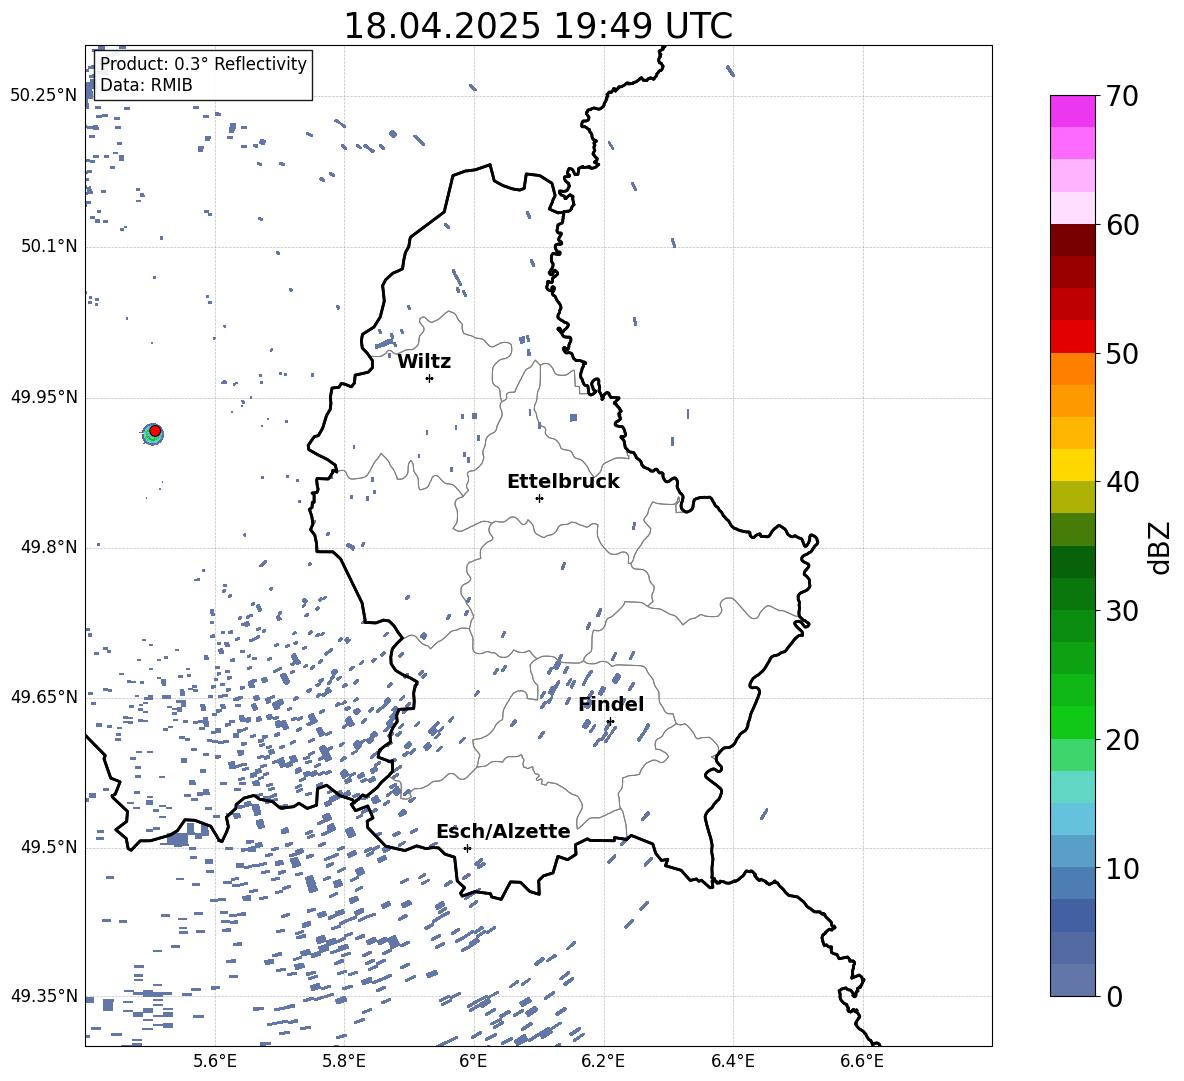Click the dBZ colorbar axis label
Screen dimensions: 1184x1081
tap(1161, 547)
